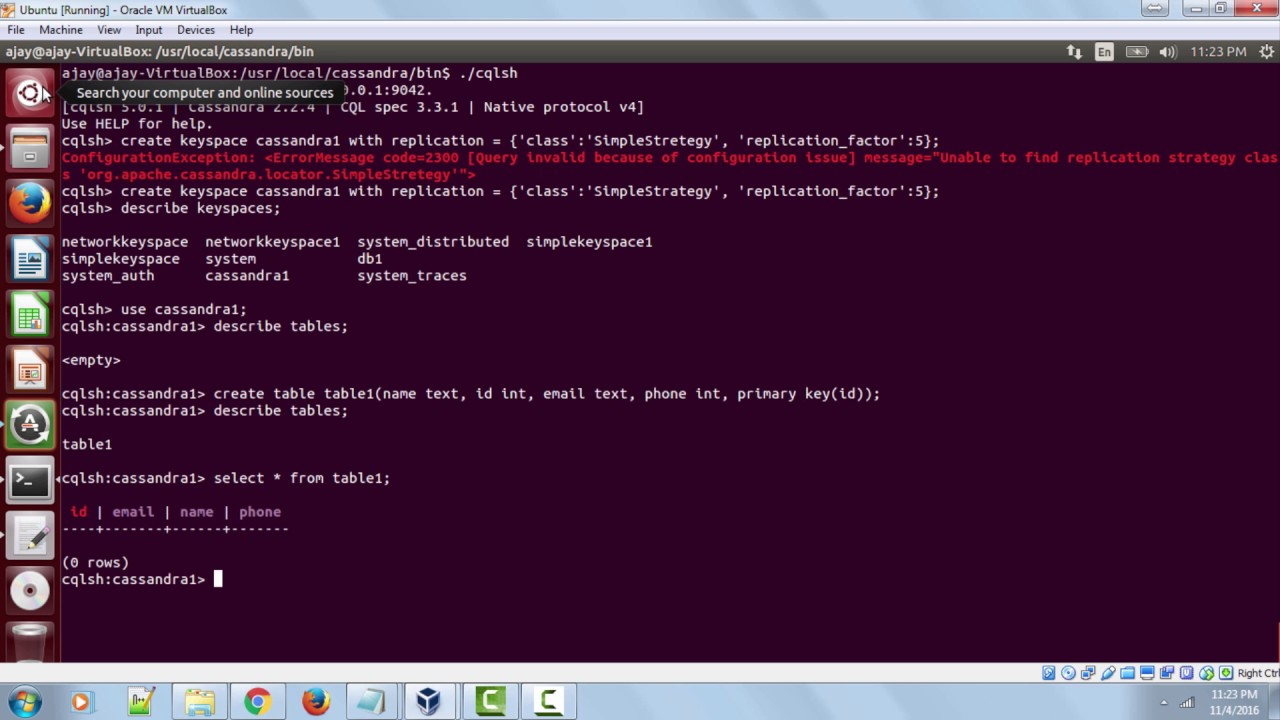Open the Ubuntu Dash search launcher
Image resolution: width=1280 pixels, height=720 pixels.
click(x=29, y=93)
